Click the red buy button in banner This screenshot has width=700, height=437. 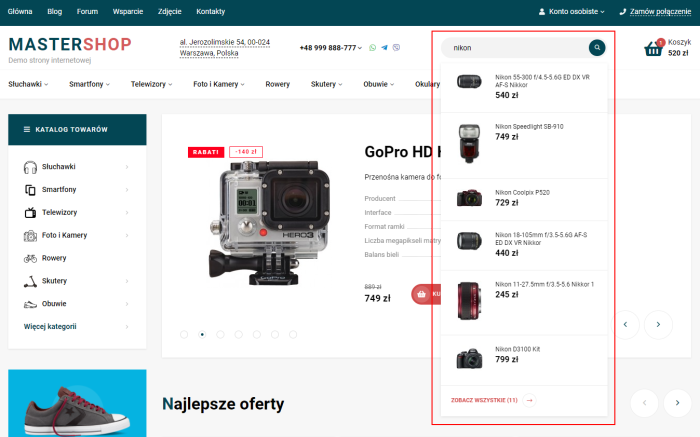(x=426, y=294)
